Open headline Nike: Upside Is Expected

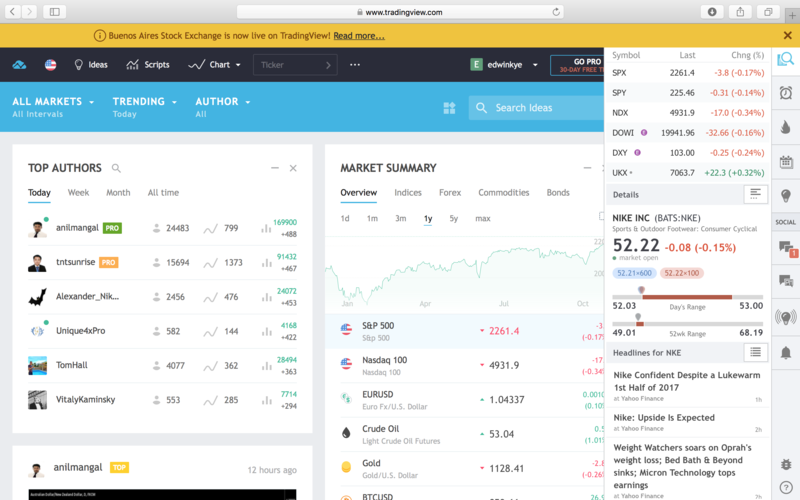[x=664, y=417]
